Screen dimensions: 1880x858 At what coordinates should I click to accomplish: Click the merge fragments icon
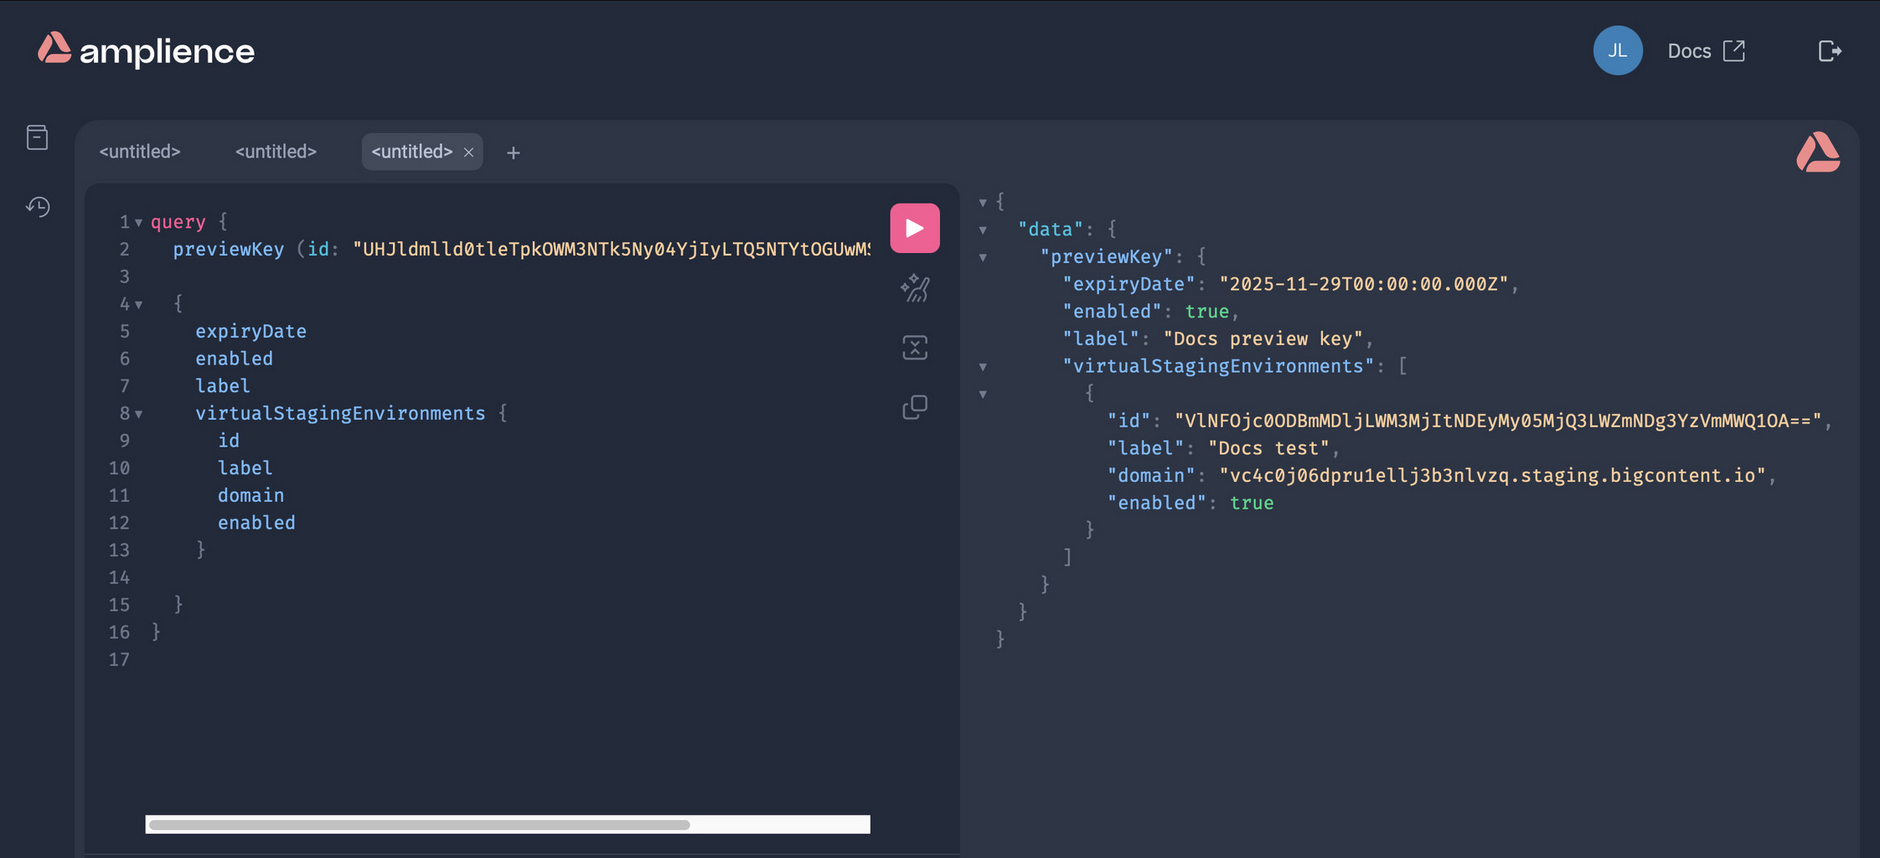tap(915, 348)
